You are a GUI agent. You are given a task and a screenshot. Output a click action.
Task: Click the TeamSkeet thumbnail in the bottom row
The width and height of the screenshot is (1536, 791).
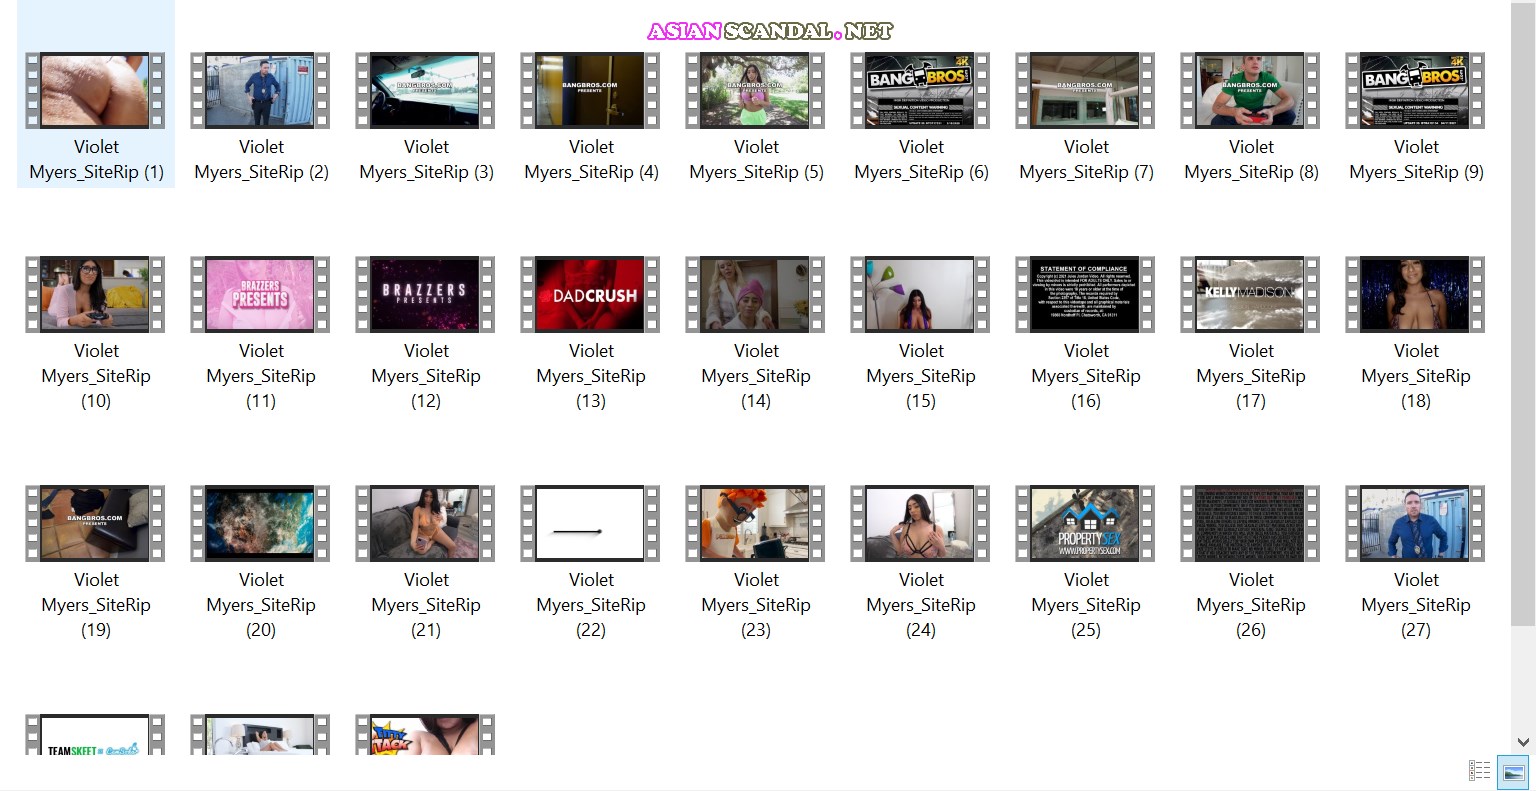(x=95, y=735)
